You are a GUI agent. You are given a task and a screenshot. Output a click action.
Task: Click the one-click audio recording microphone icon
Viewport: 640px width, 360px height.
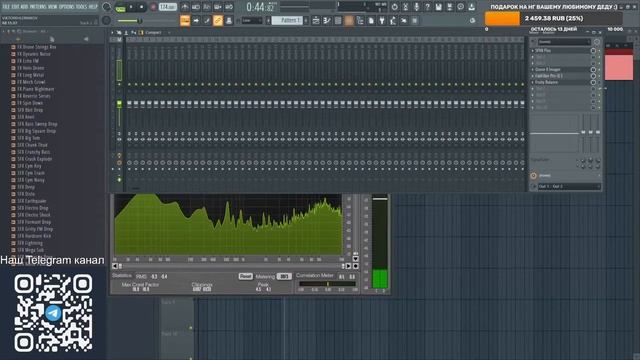(x=416, y=7)
